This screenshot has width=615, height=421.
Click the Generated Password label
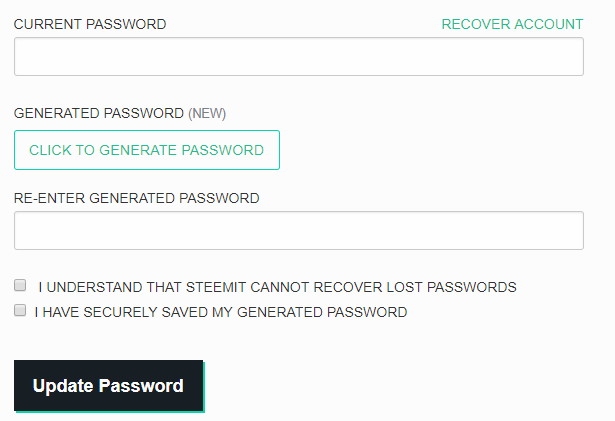click(99, 114)
